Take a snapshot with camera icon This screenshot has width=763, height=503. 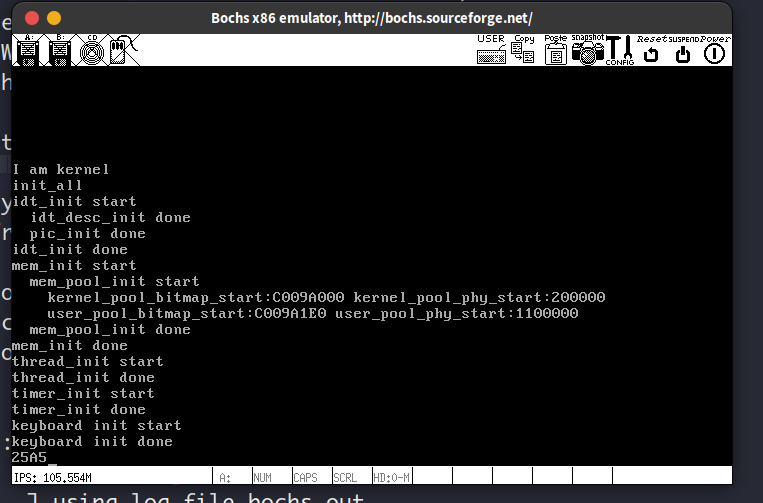pyautogui.click(x=587, y=50)
